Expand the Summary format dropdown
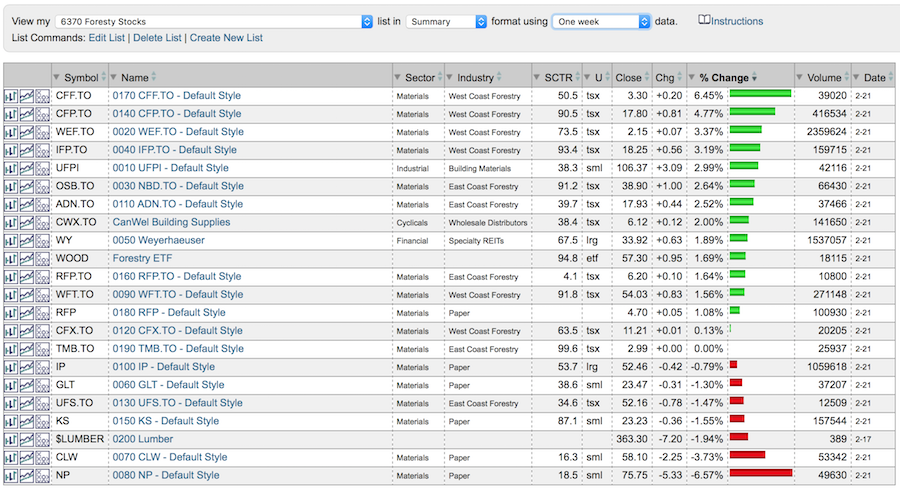The height and width of the screenshot is (492, 900). [447, 21]
